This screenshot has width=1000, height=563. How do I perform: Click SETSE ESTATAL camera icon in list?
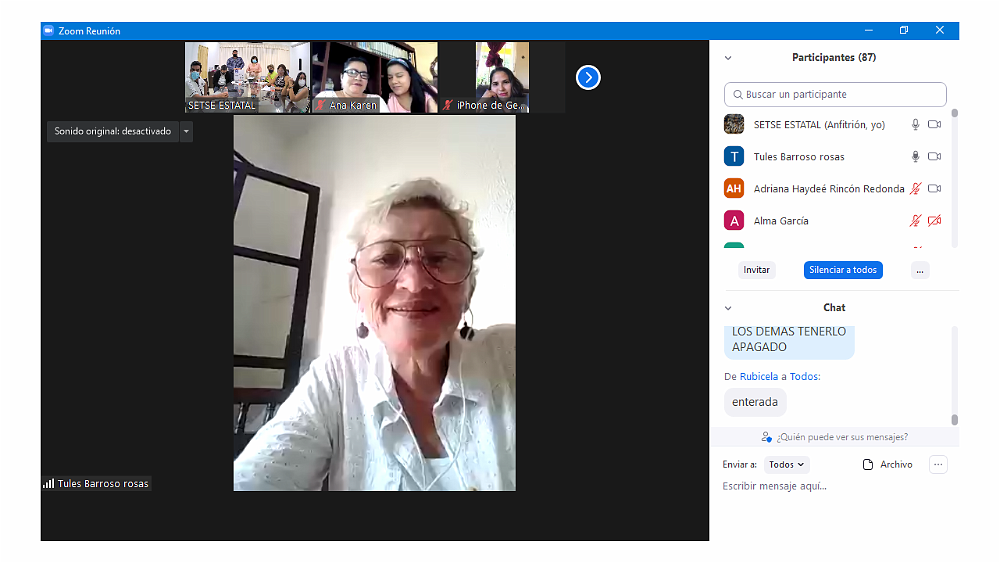(935, 125)
